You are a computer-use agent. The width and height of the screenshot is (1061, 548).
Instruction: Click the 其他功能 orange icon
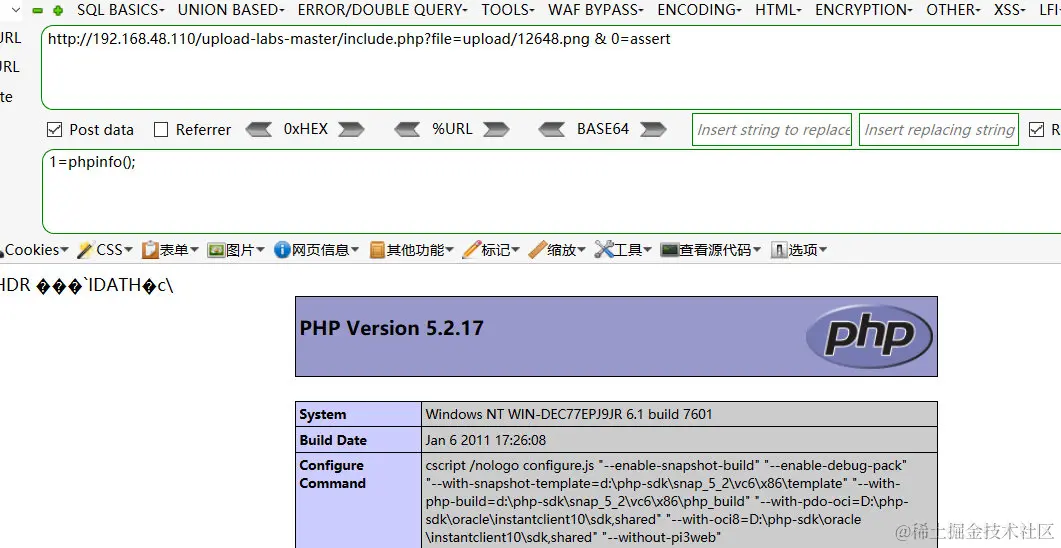377,250
